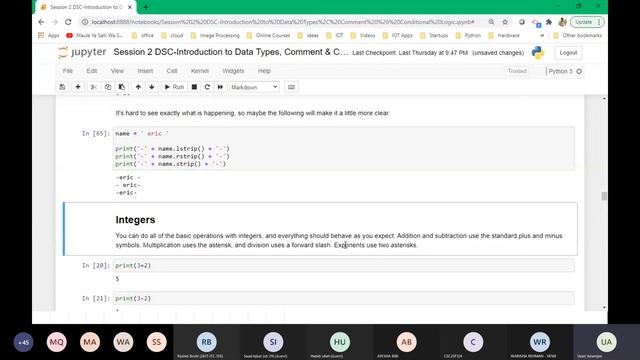
Task: Select participant avatar UA
Action: coord(606,342)
